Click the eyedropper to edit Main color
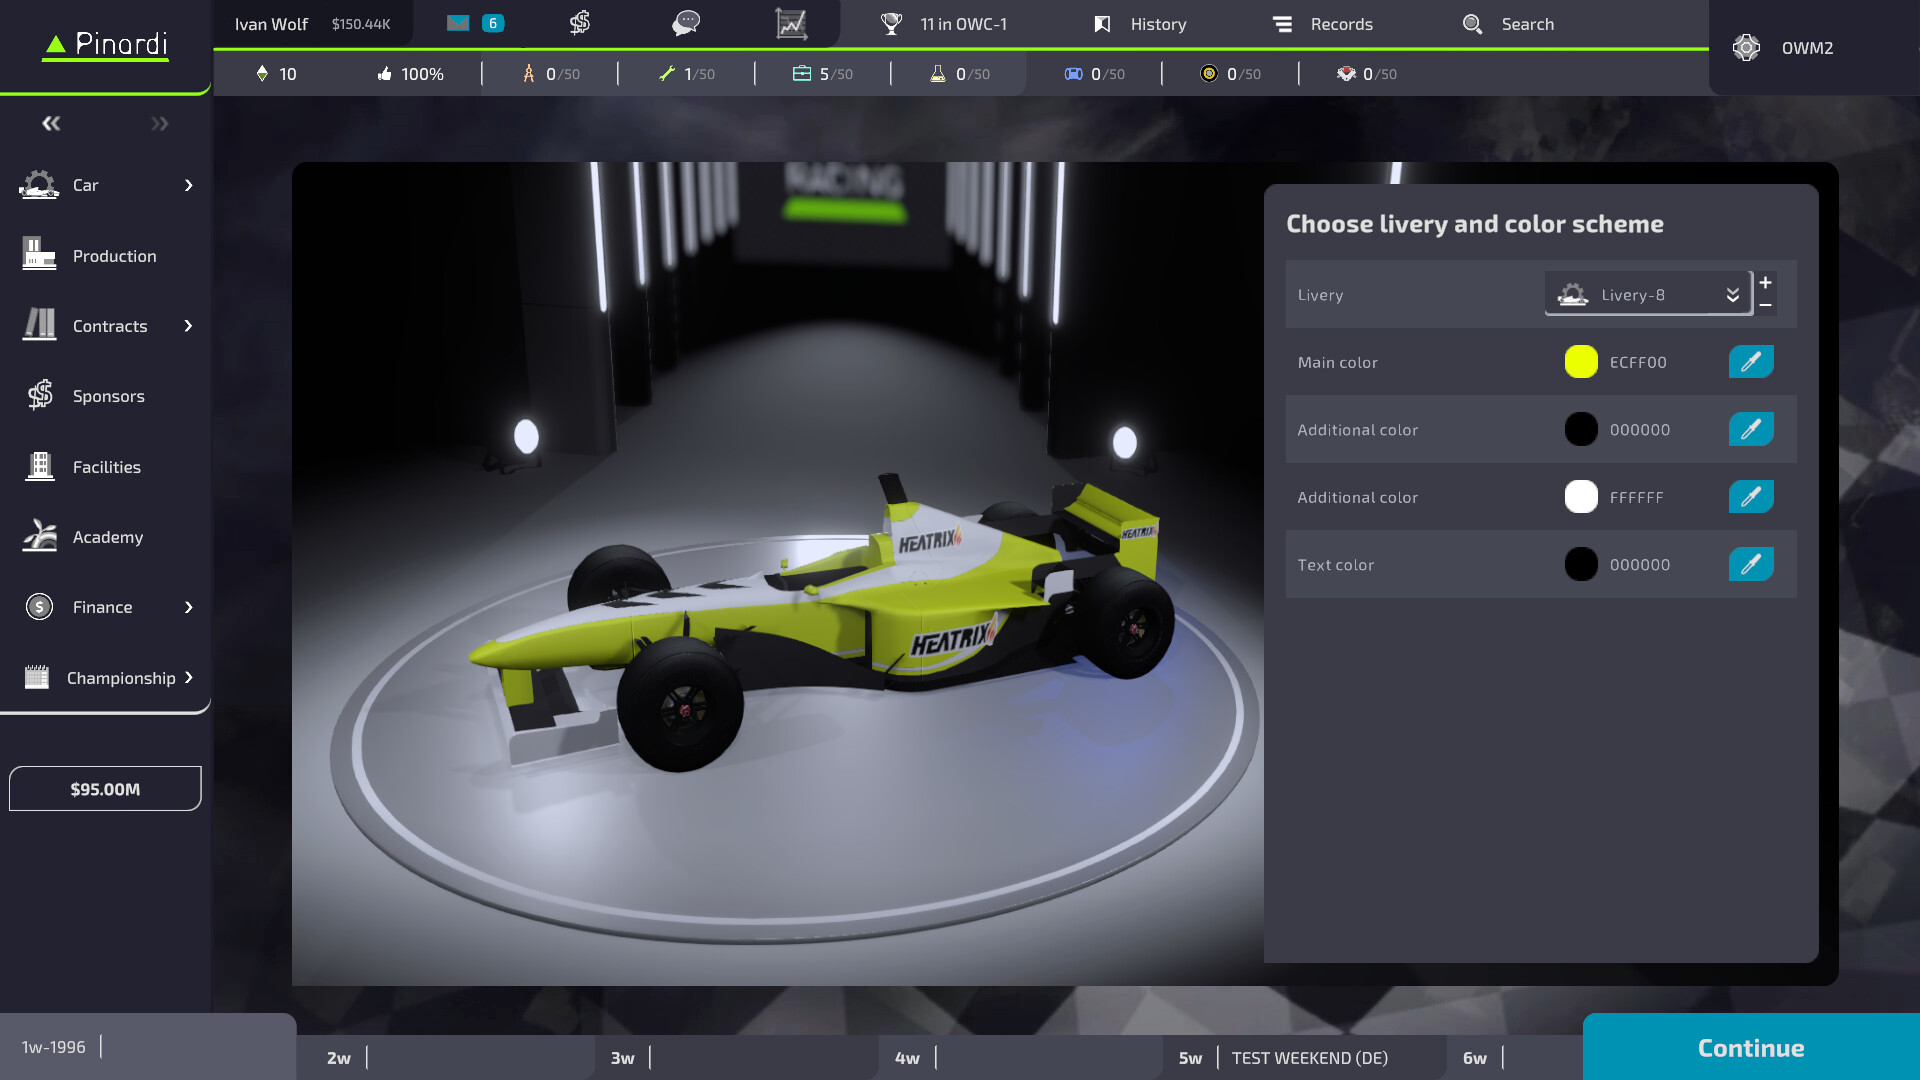The image size is (1920, 1080). tap(1750, 362)
